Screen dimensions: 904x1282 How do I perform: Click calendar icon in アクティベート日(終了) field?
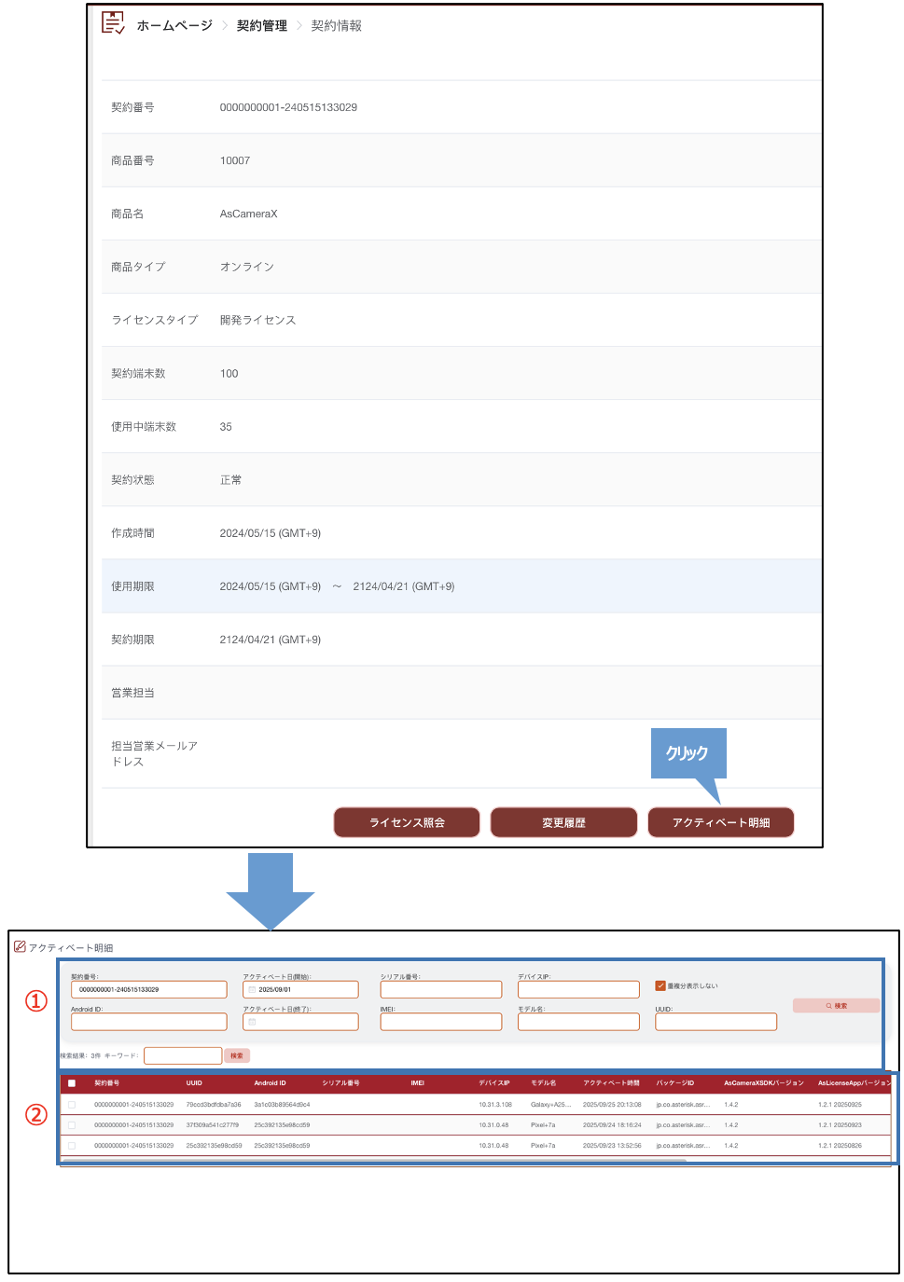coord(252,1022)
